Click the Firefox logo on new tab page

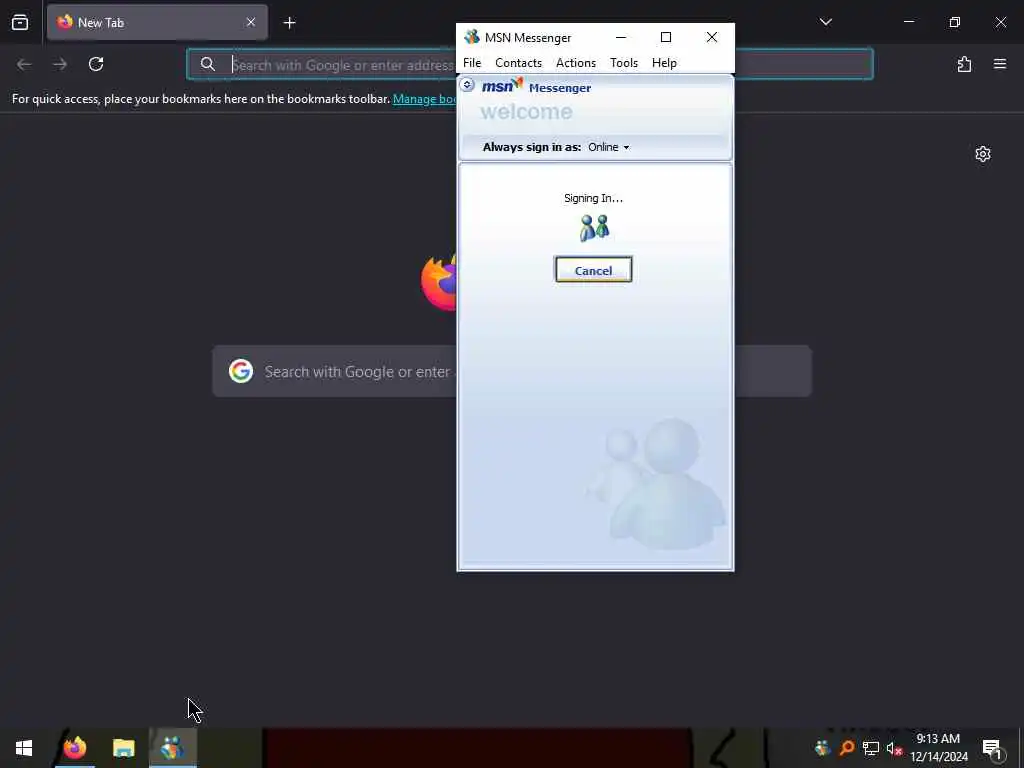[x=439, y=282]
